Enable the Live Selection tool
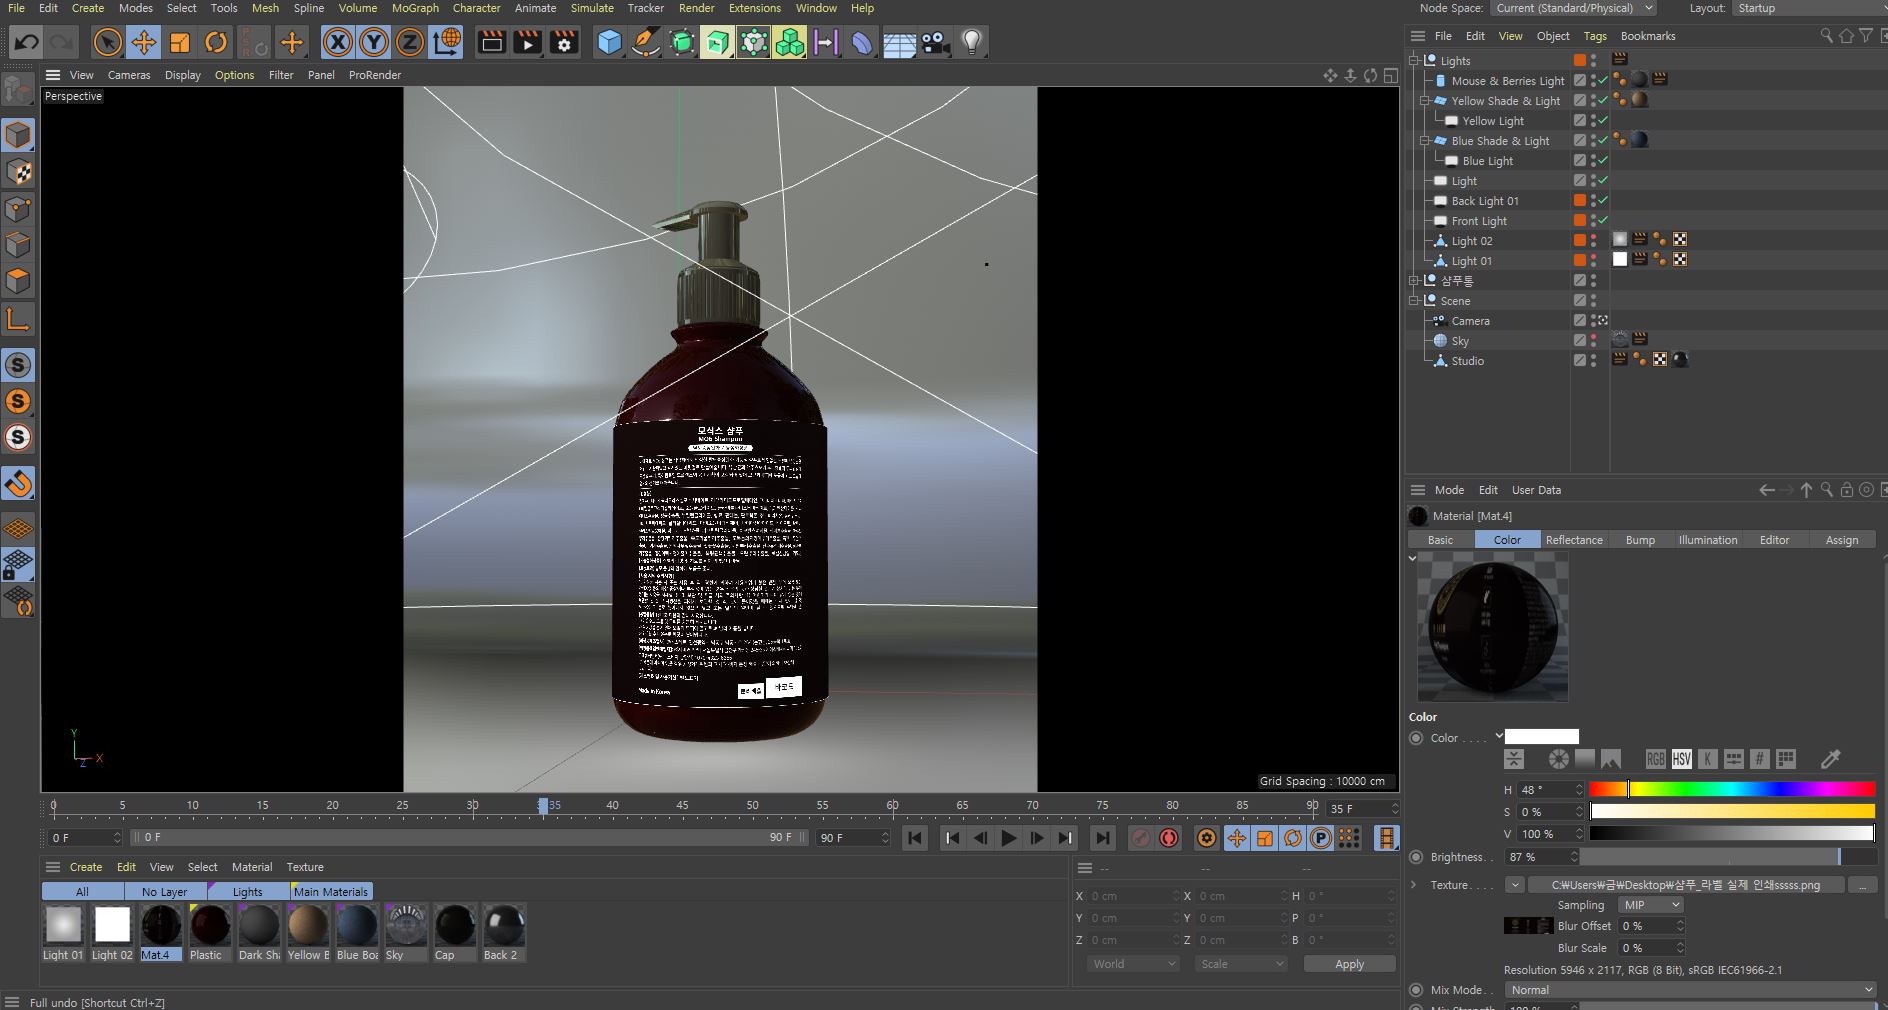The height and width of the screenshot is (1010, 1888). coord(107,42)
